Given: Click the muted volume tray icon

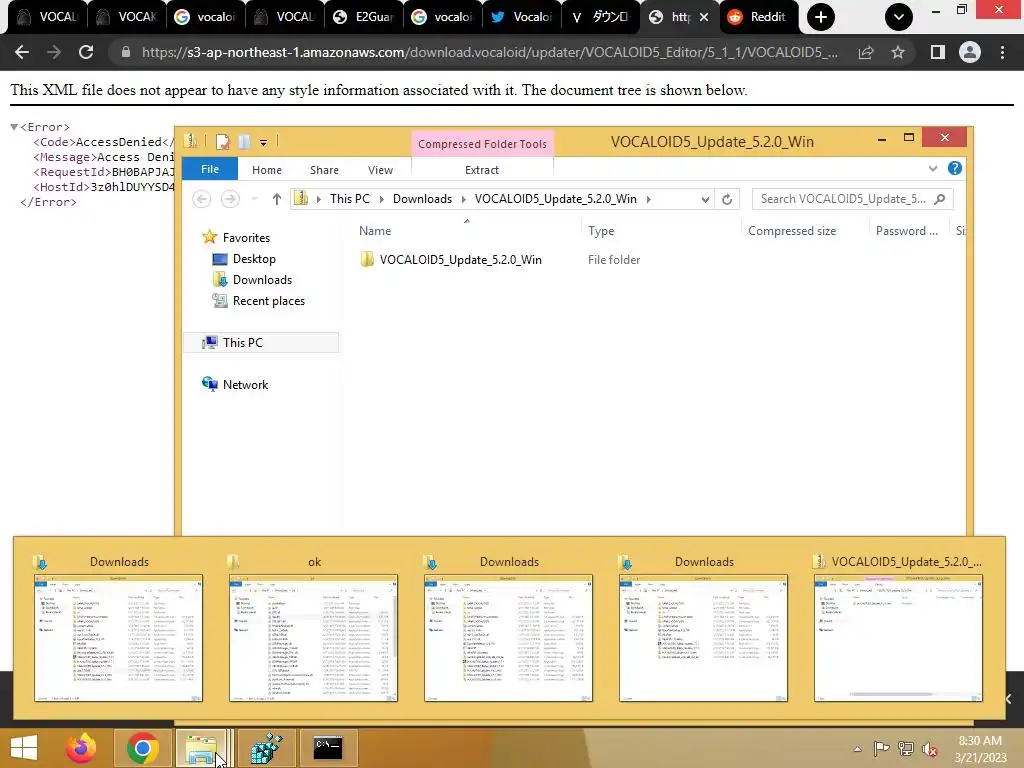Looking at the screenshot, I should pos(930,748).
